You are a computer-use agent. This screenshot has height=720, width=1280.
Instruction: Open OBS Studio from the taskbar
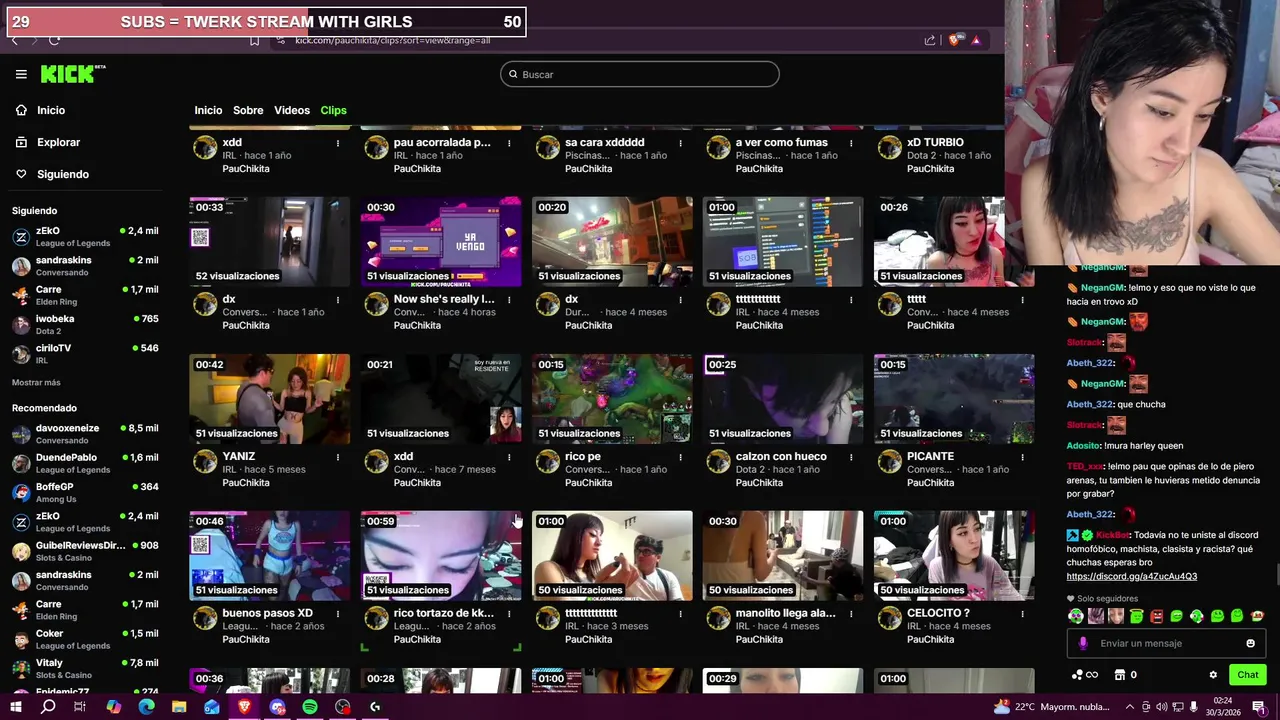(343, 707)
